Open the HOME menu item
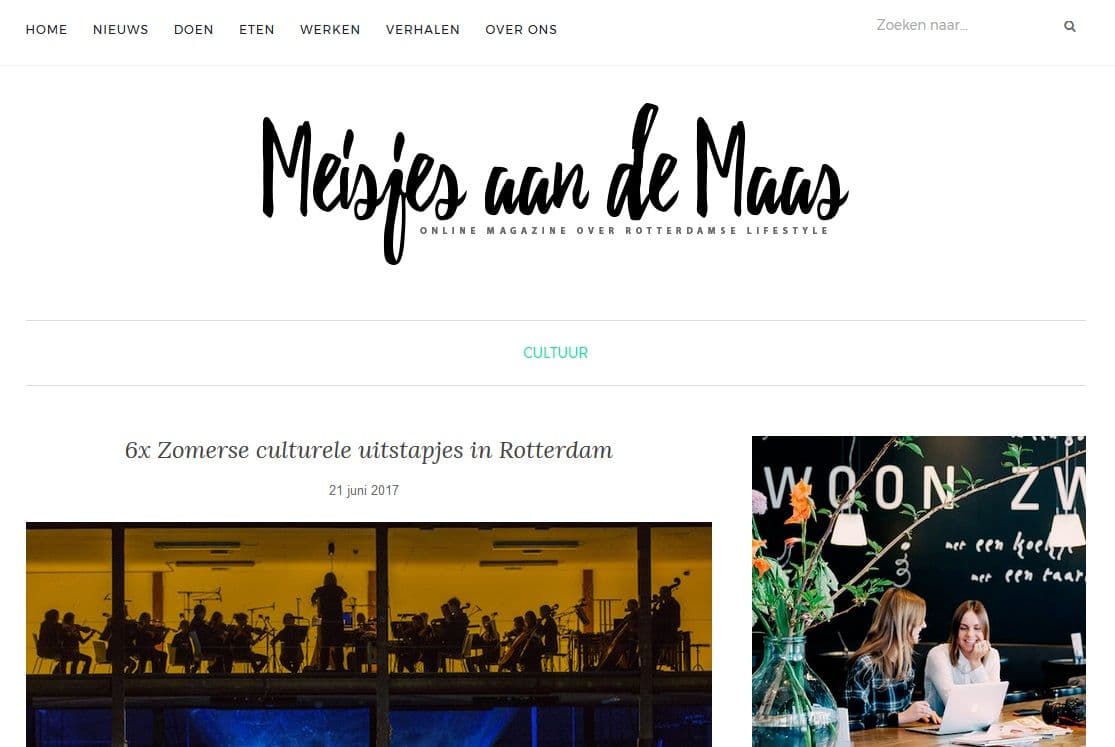The height and width of the screenshot is (747, 1115). click(x=46, y=30)
